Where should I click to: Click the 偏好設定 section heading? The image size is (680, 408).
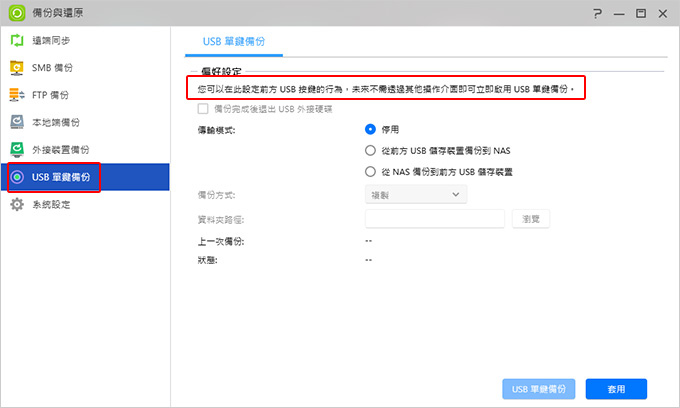(x=221, y=72)
